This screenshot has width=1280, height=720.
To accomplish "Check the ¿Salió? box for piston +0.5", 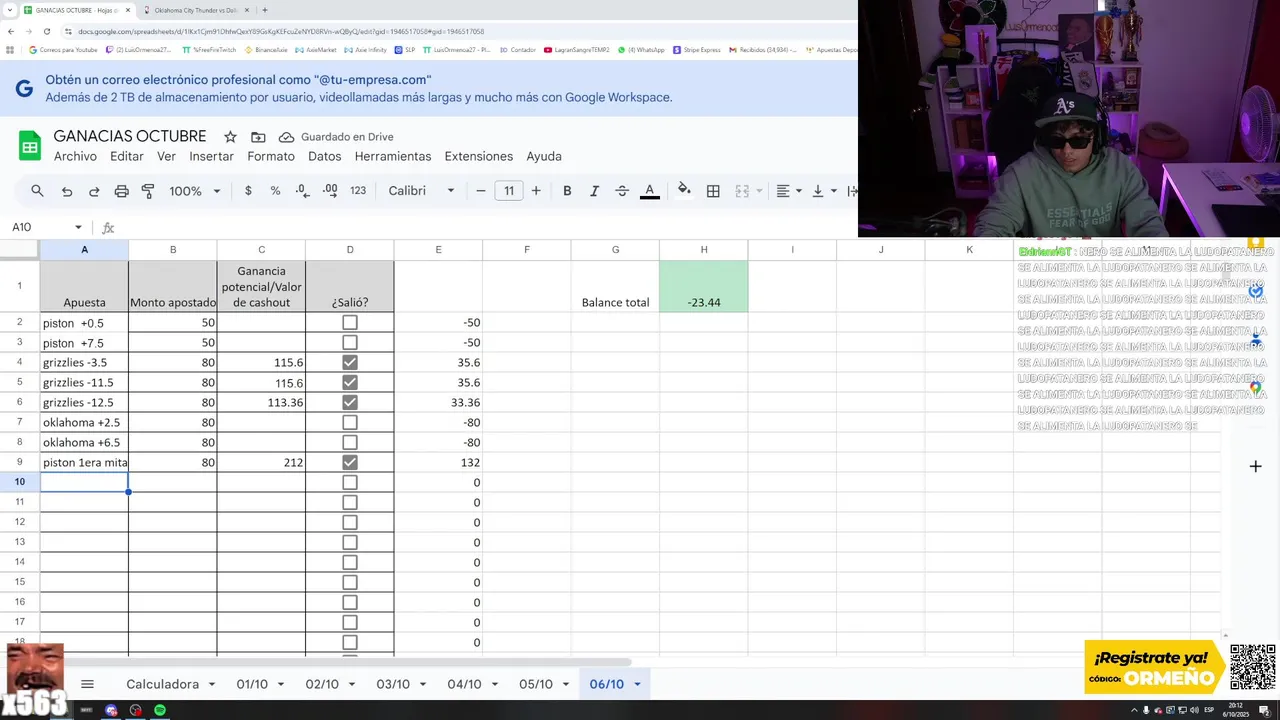I will click(350, 323).
